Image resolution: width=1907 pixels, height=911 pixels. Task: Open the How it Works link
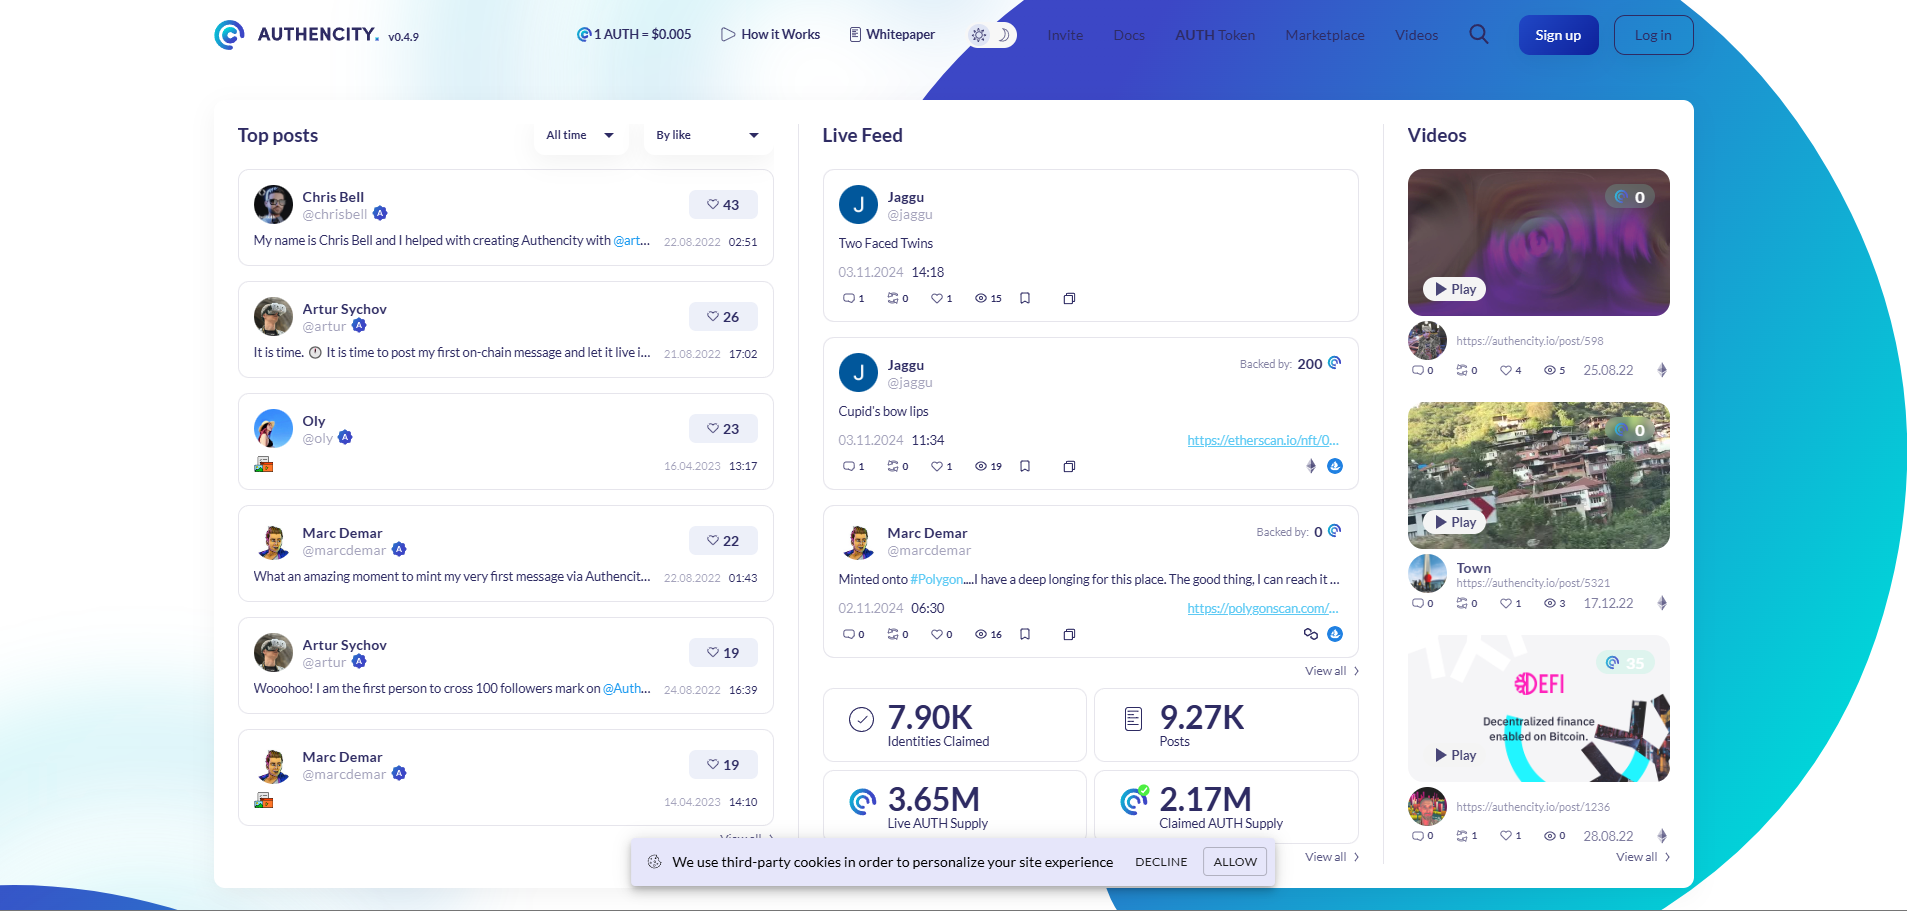click(770, 34)
